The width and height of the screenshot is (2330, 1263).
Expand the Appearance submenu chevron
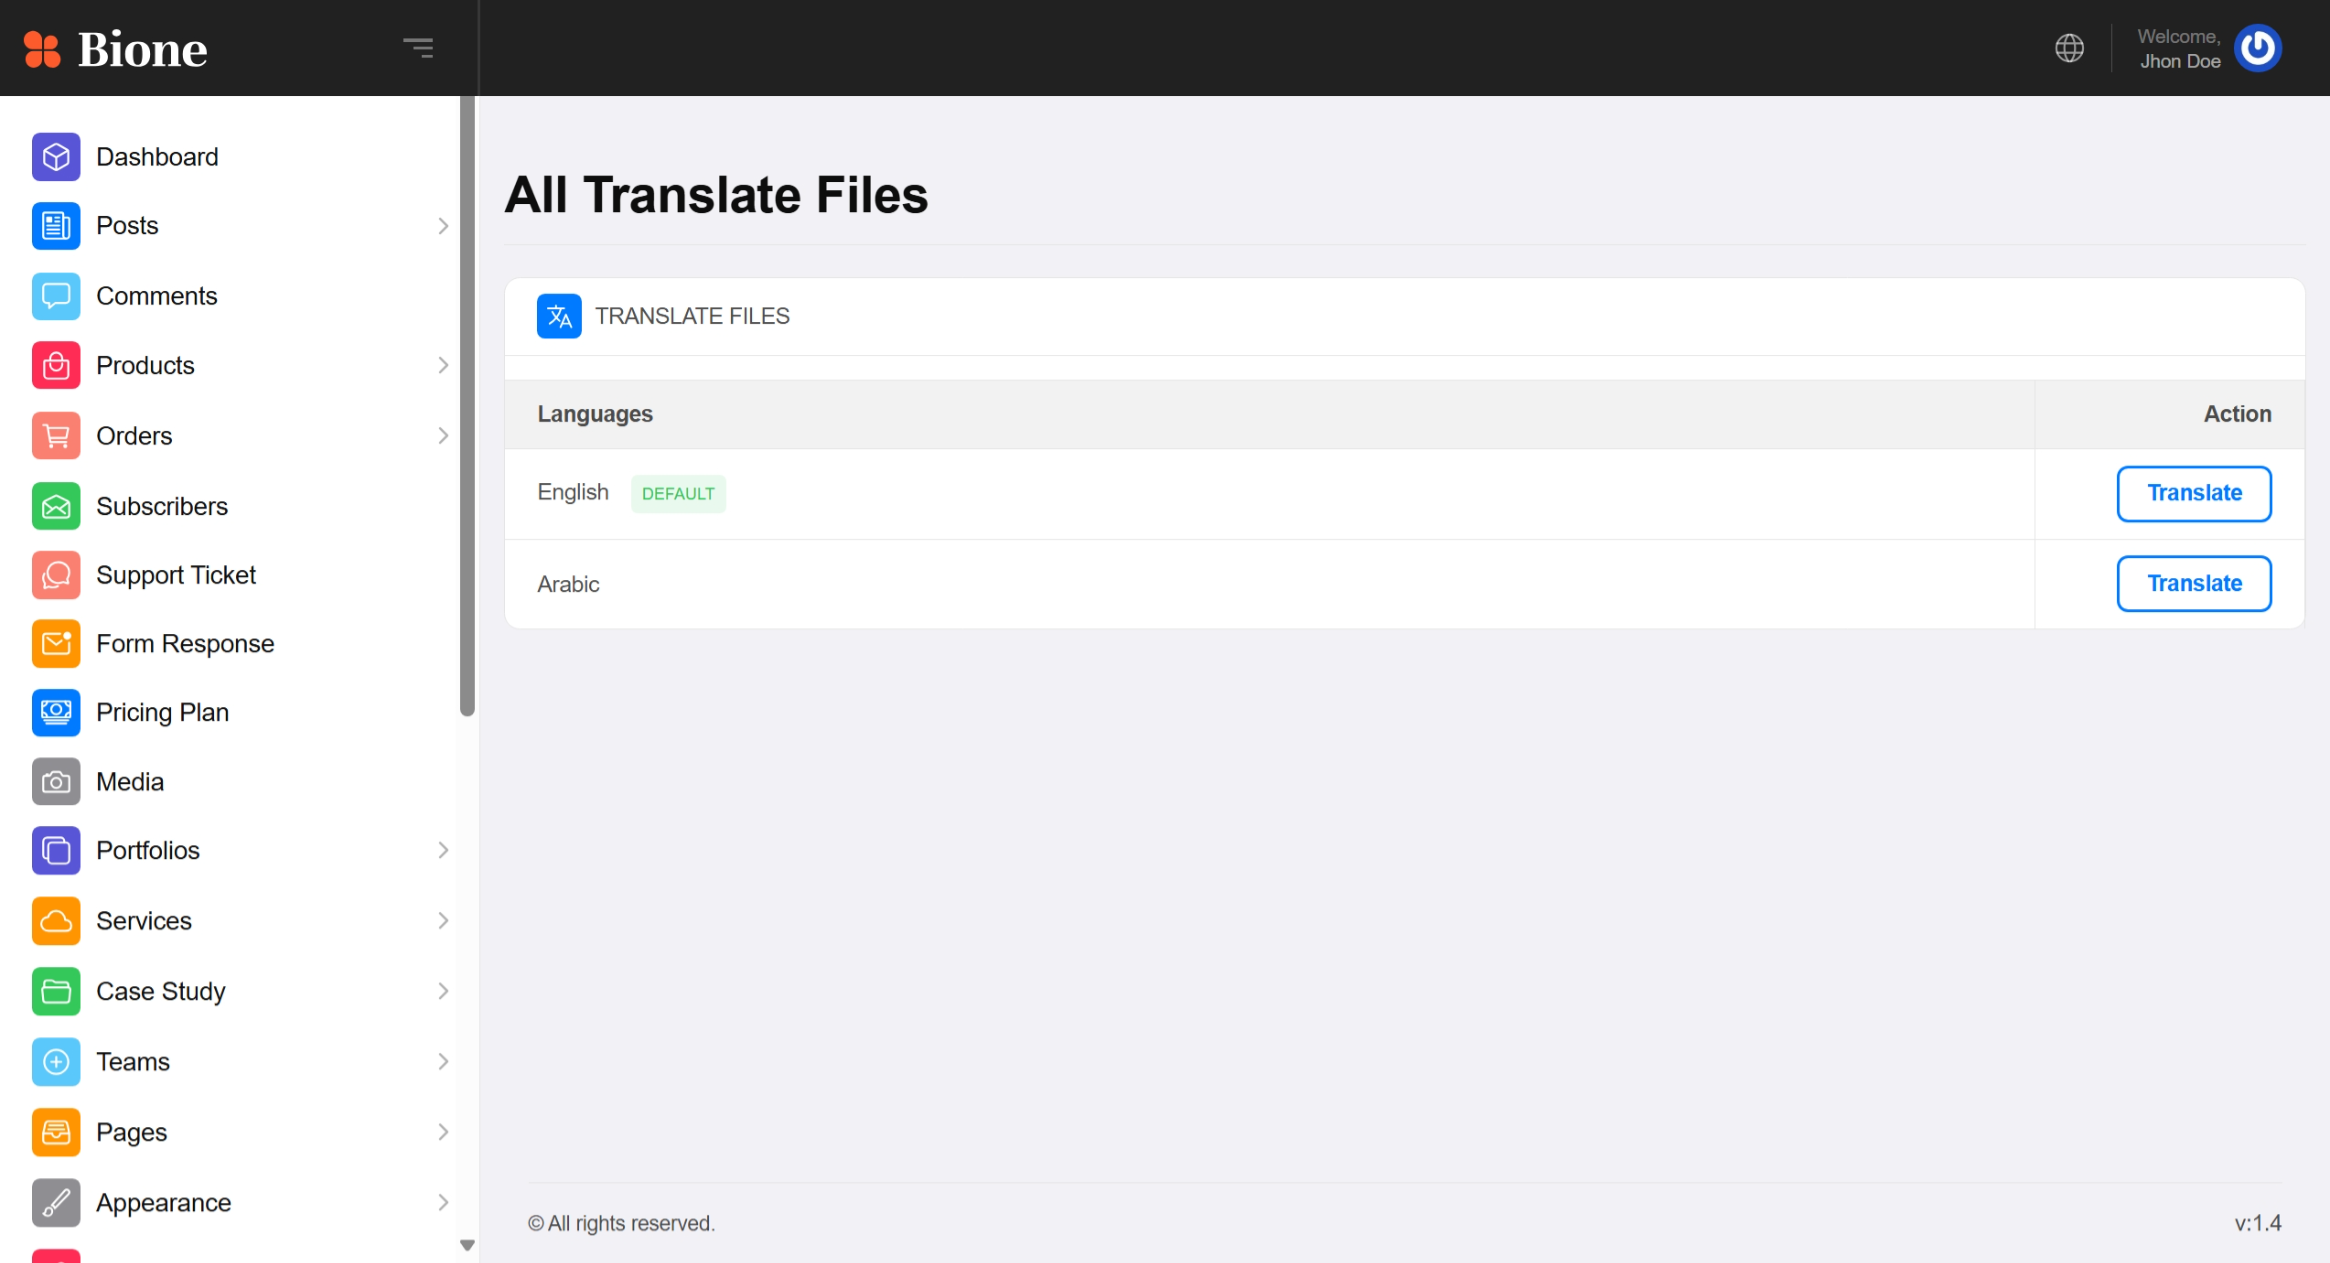[x=443, y=1203]
